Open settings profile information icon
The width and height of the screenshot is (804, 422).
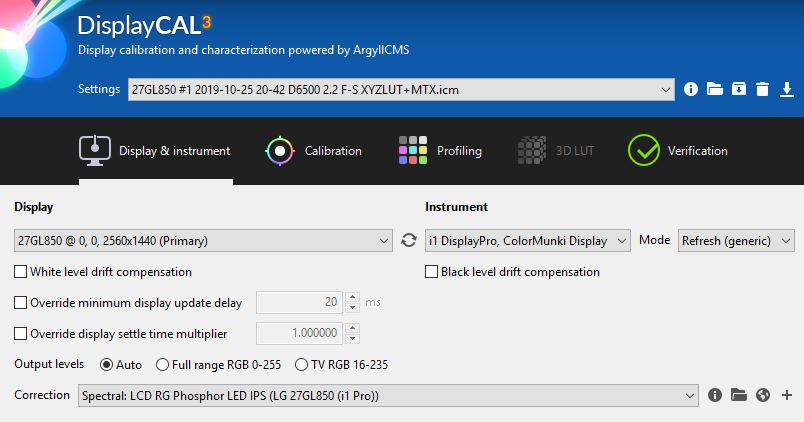691,89
